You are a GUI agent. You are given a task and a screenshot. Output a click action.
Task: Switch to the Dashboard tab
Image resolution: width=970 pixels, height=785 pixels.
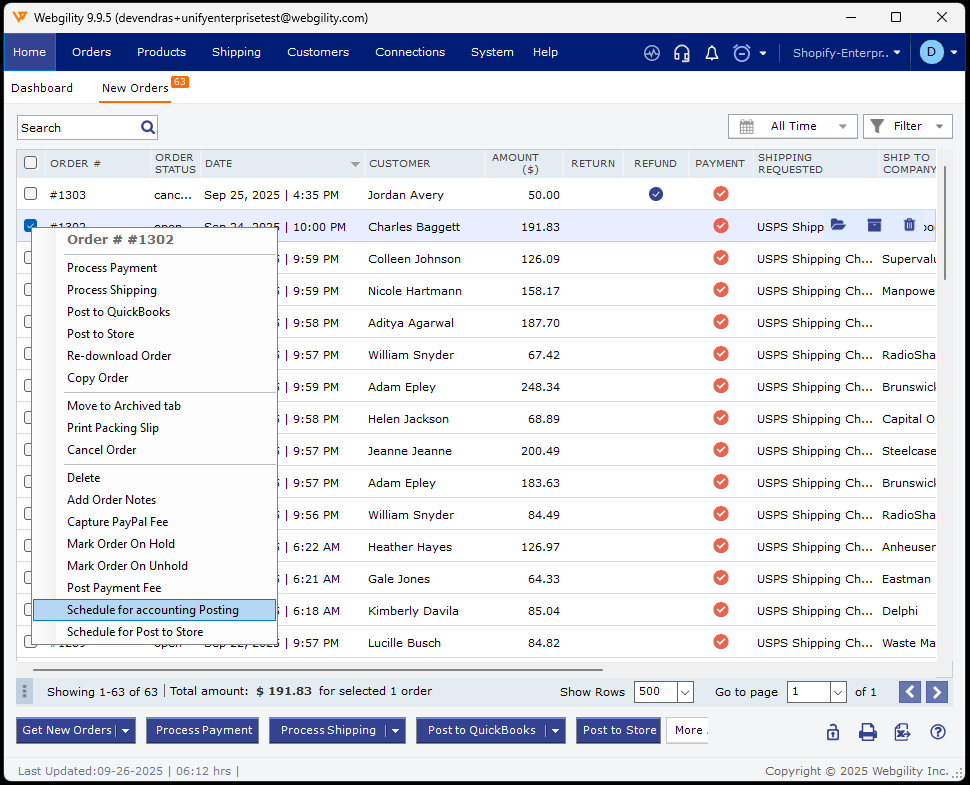[42, 88]
